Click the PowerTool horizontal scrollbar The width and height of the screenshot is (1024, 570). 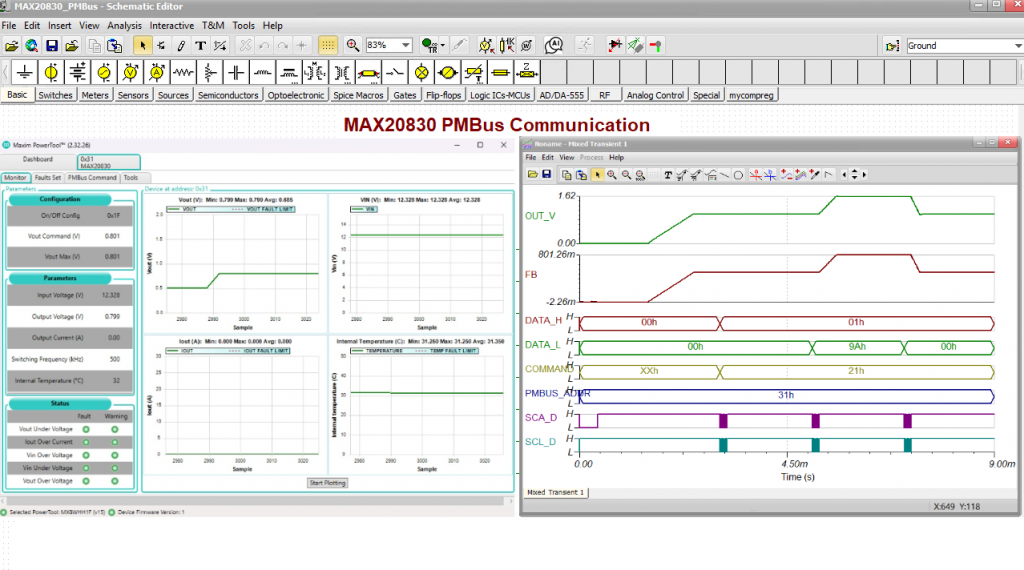coord(260,501)
